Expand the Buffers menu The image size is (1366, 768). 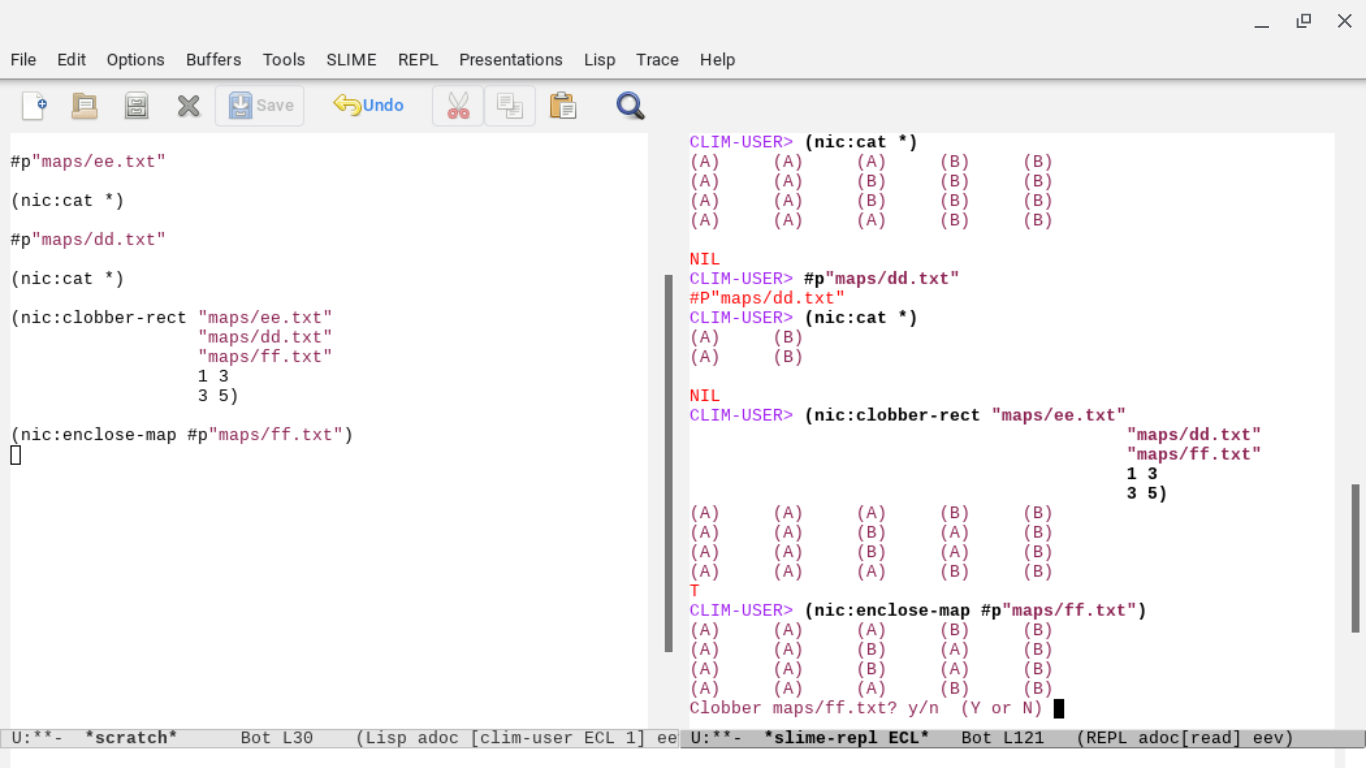pos(213,60)
